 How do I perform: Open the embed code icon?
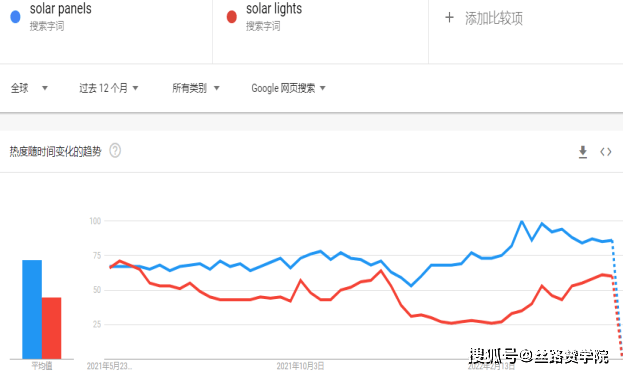tap(606, 152)
